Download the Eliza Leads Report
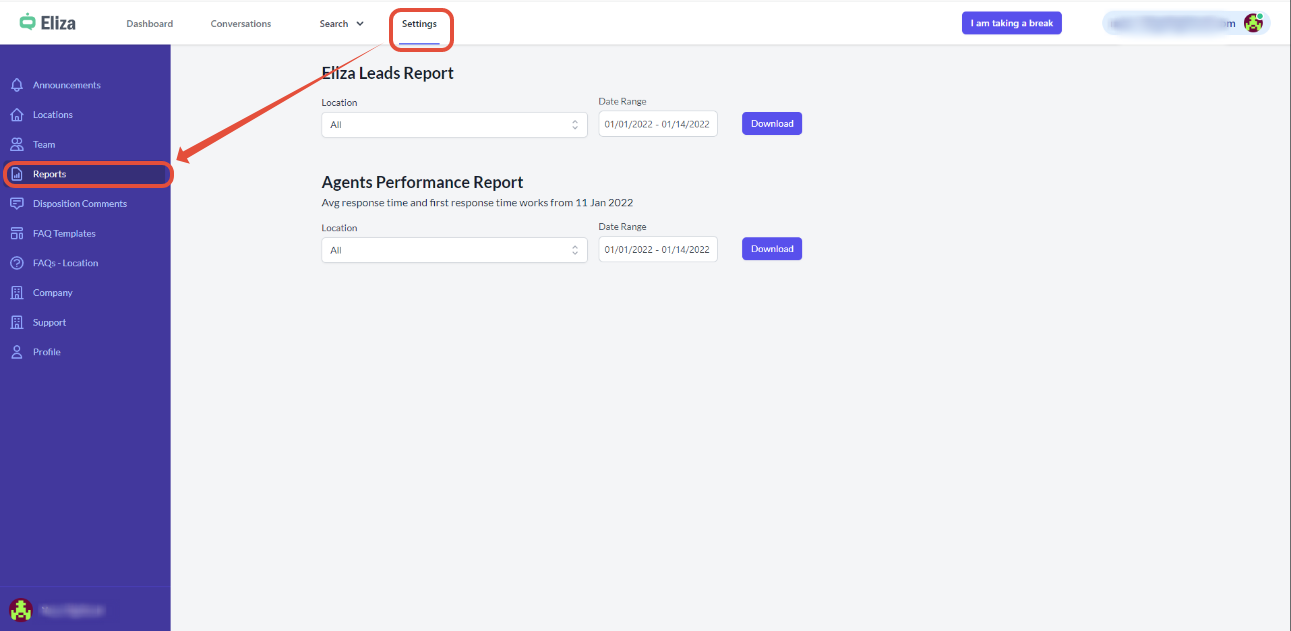1291x631 pixels. [771, 124]
